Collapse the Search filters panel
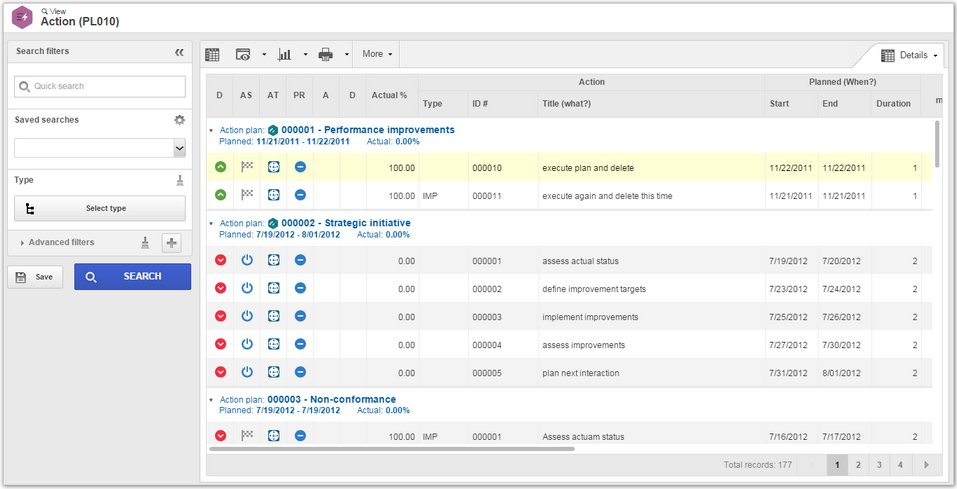The width and height of the screenshot is (957, 489). point(179,53)
